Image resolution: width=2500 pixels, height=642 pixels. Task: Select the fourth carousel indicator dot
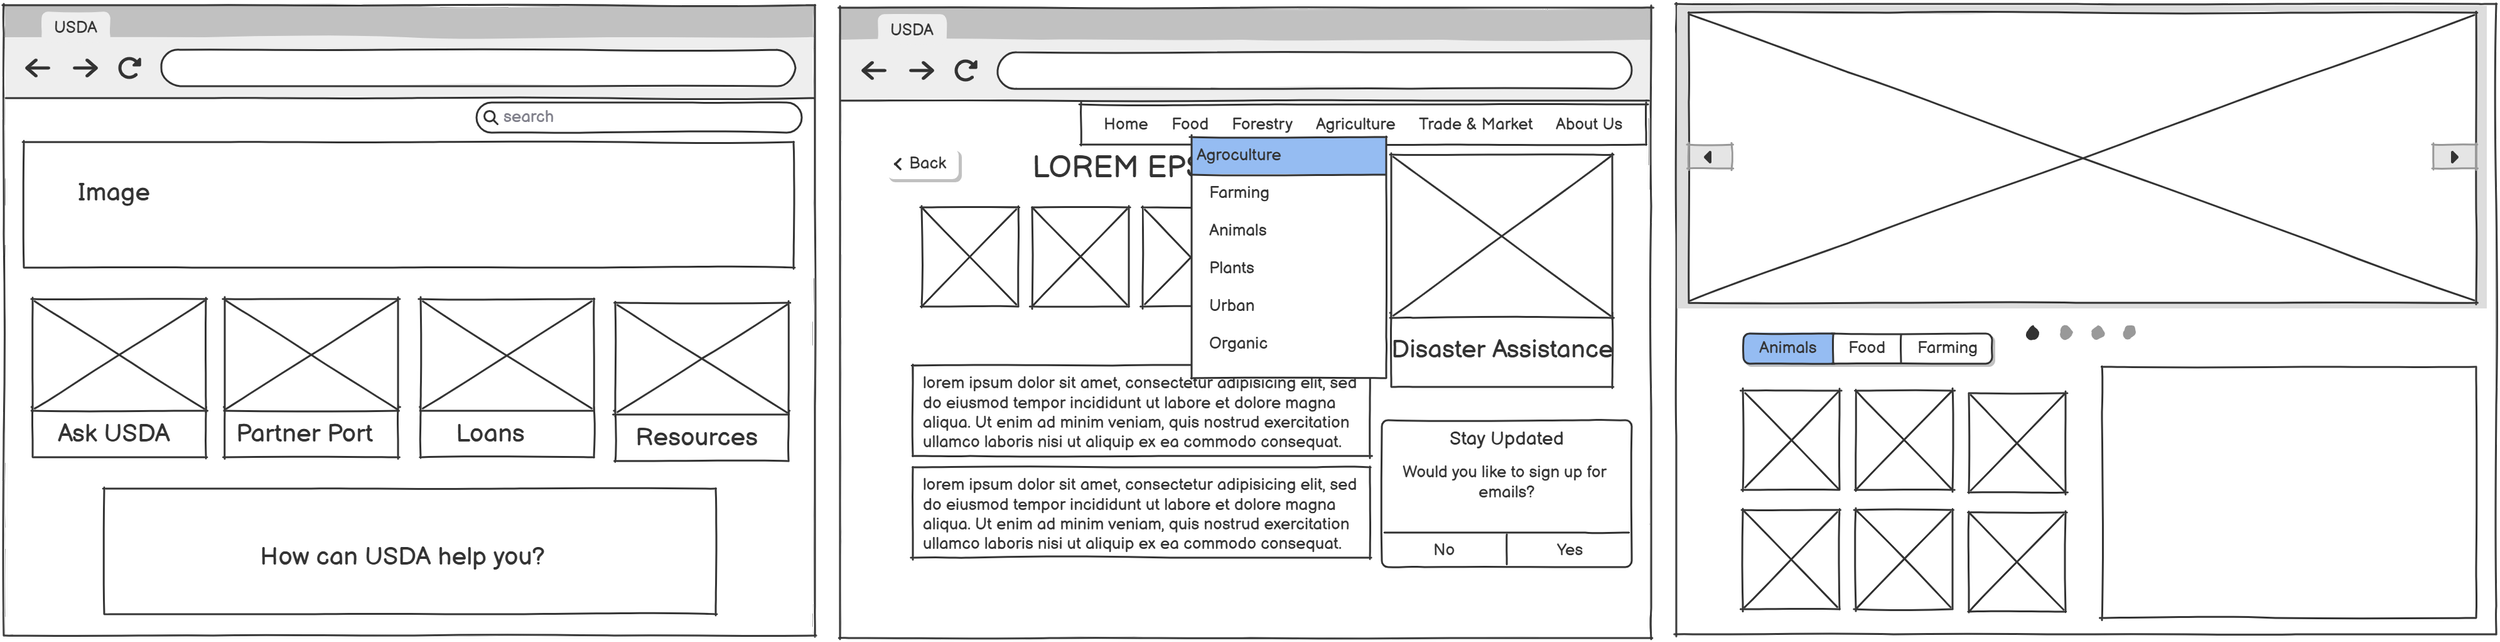(x=2129, y=332)
